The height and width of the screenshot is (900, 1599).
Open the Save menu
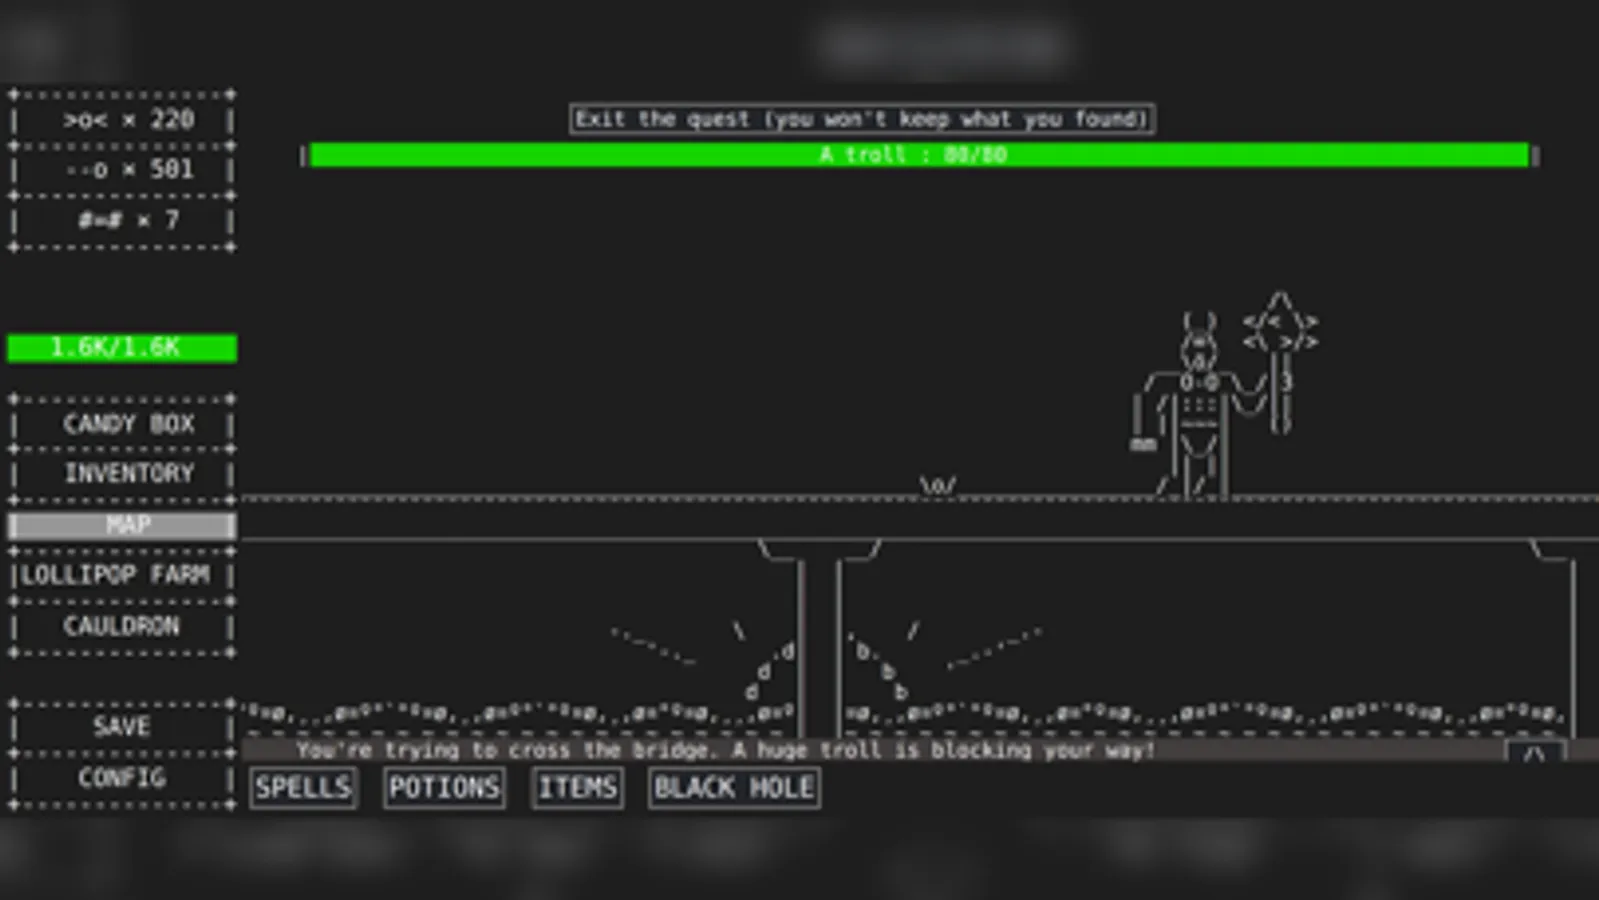coord(122,727)
